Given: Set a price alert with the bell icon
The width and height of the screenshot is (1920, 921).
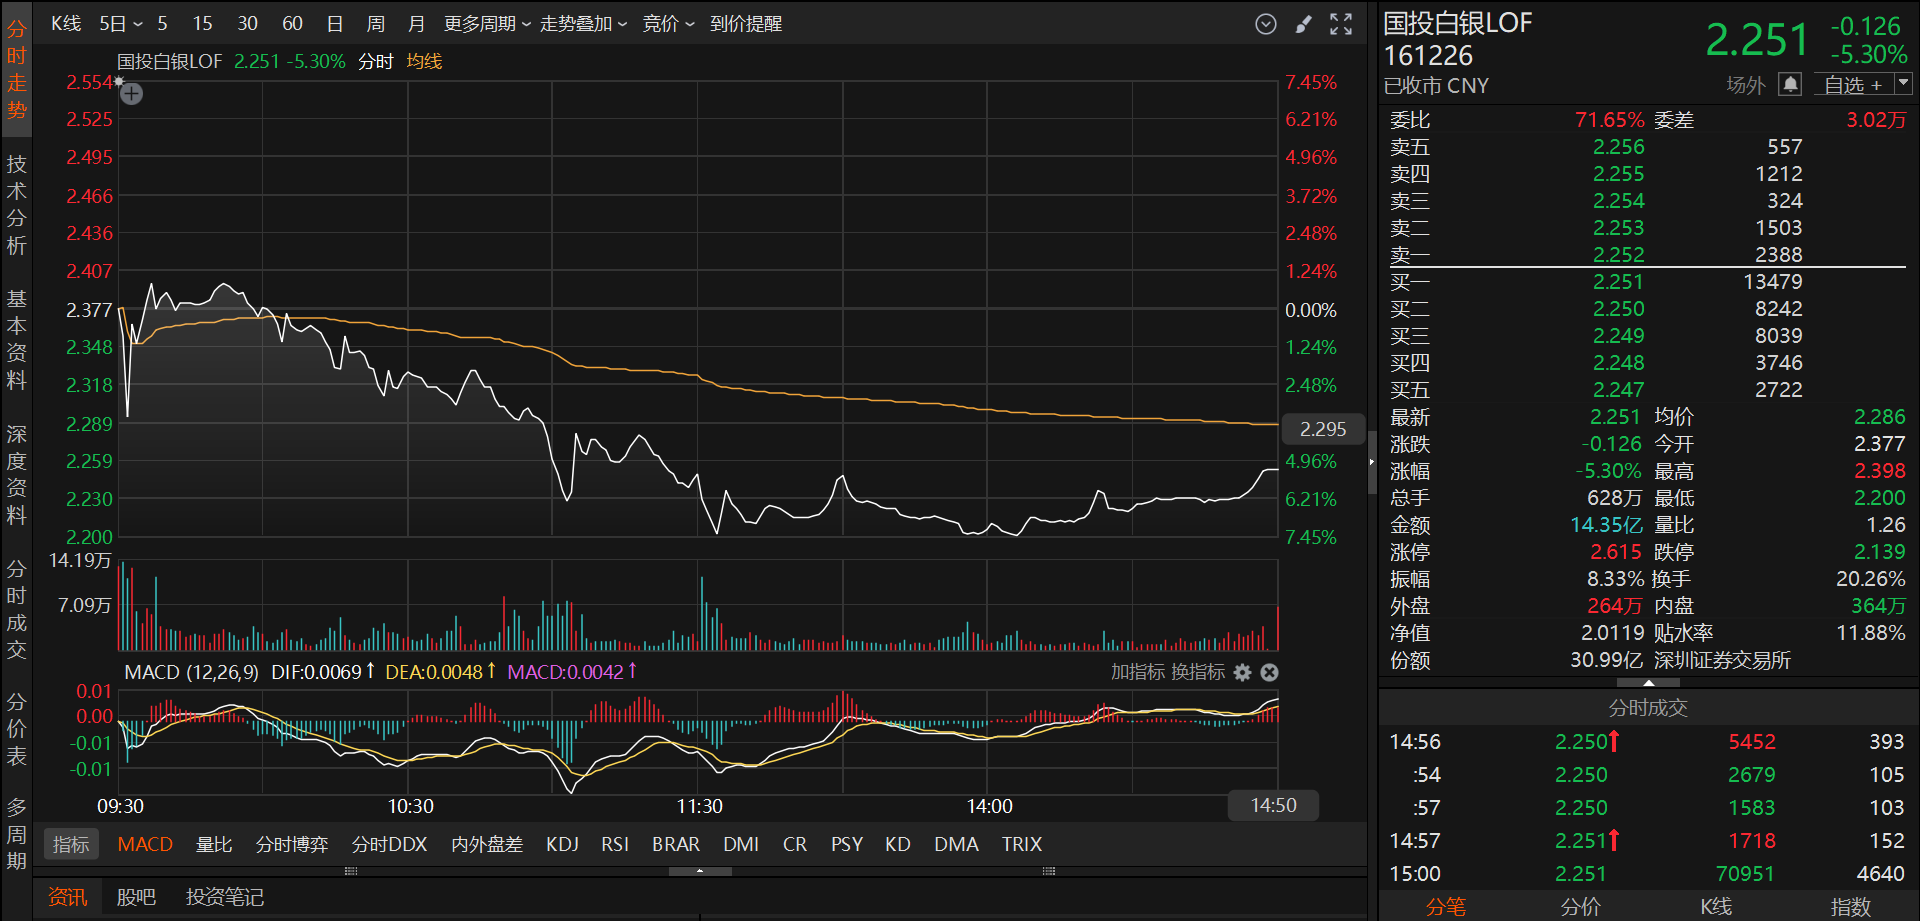Looking at the screenshot, I should click(1790, 84).
